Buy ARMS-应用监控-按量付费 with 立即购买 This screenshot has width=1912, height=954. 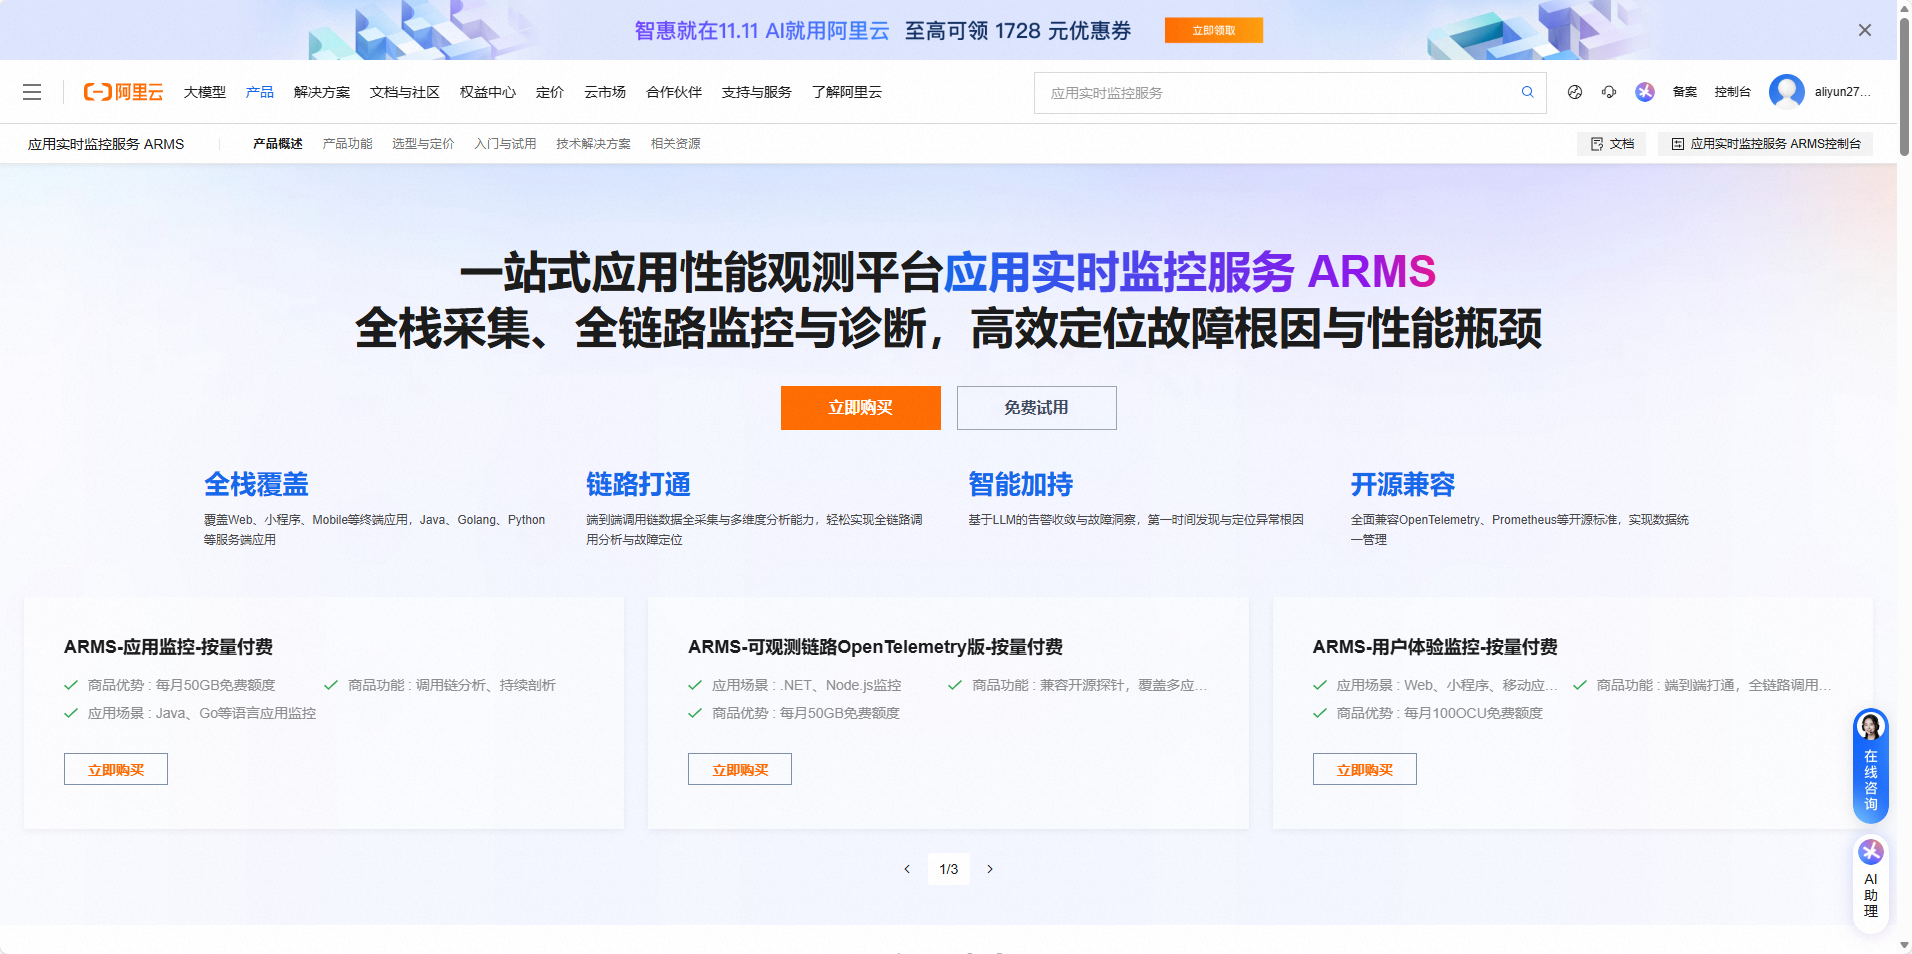[116, 769]
